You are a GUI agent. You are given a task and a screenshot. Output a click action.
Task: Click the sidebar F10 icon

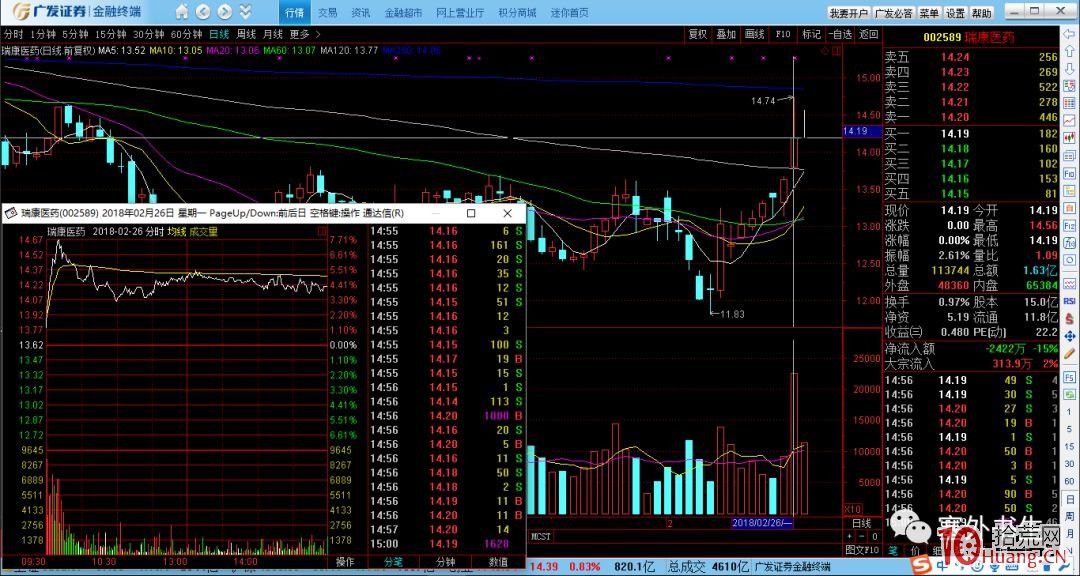coord(1070,174)
